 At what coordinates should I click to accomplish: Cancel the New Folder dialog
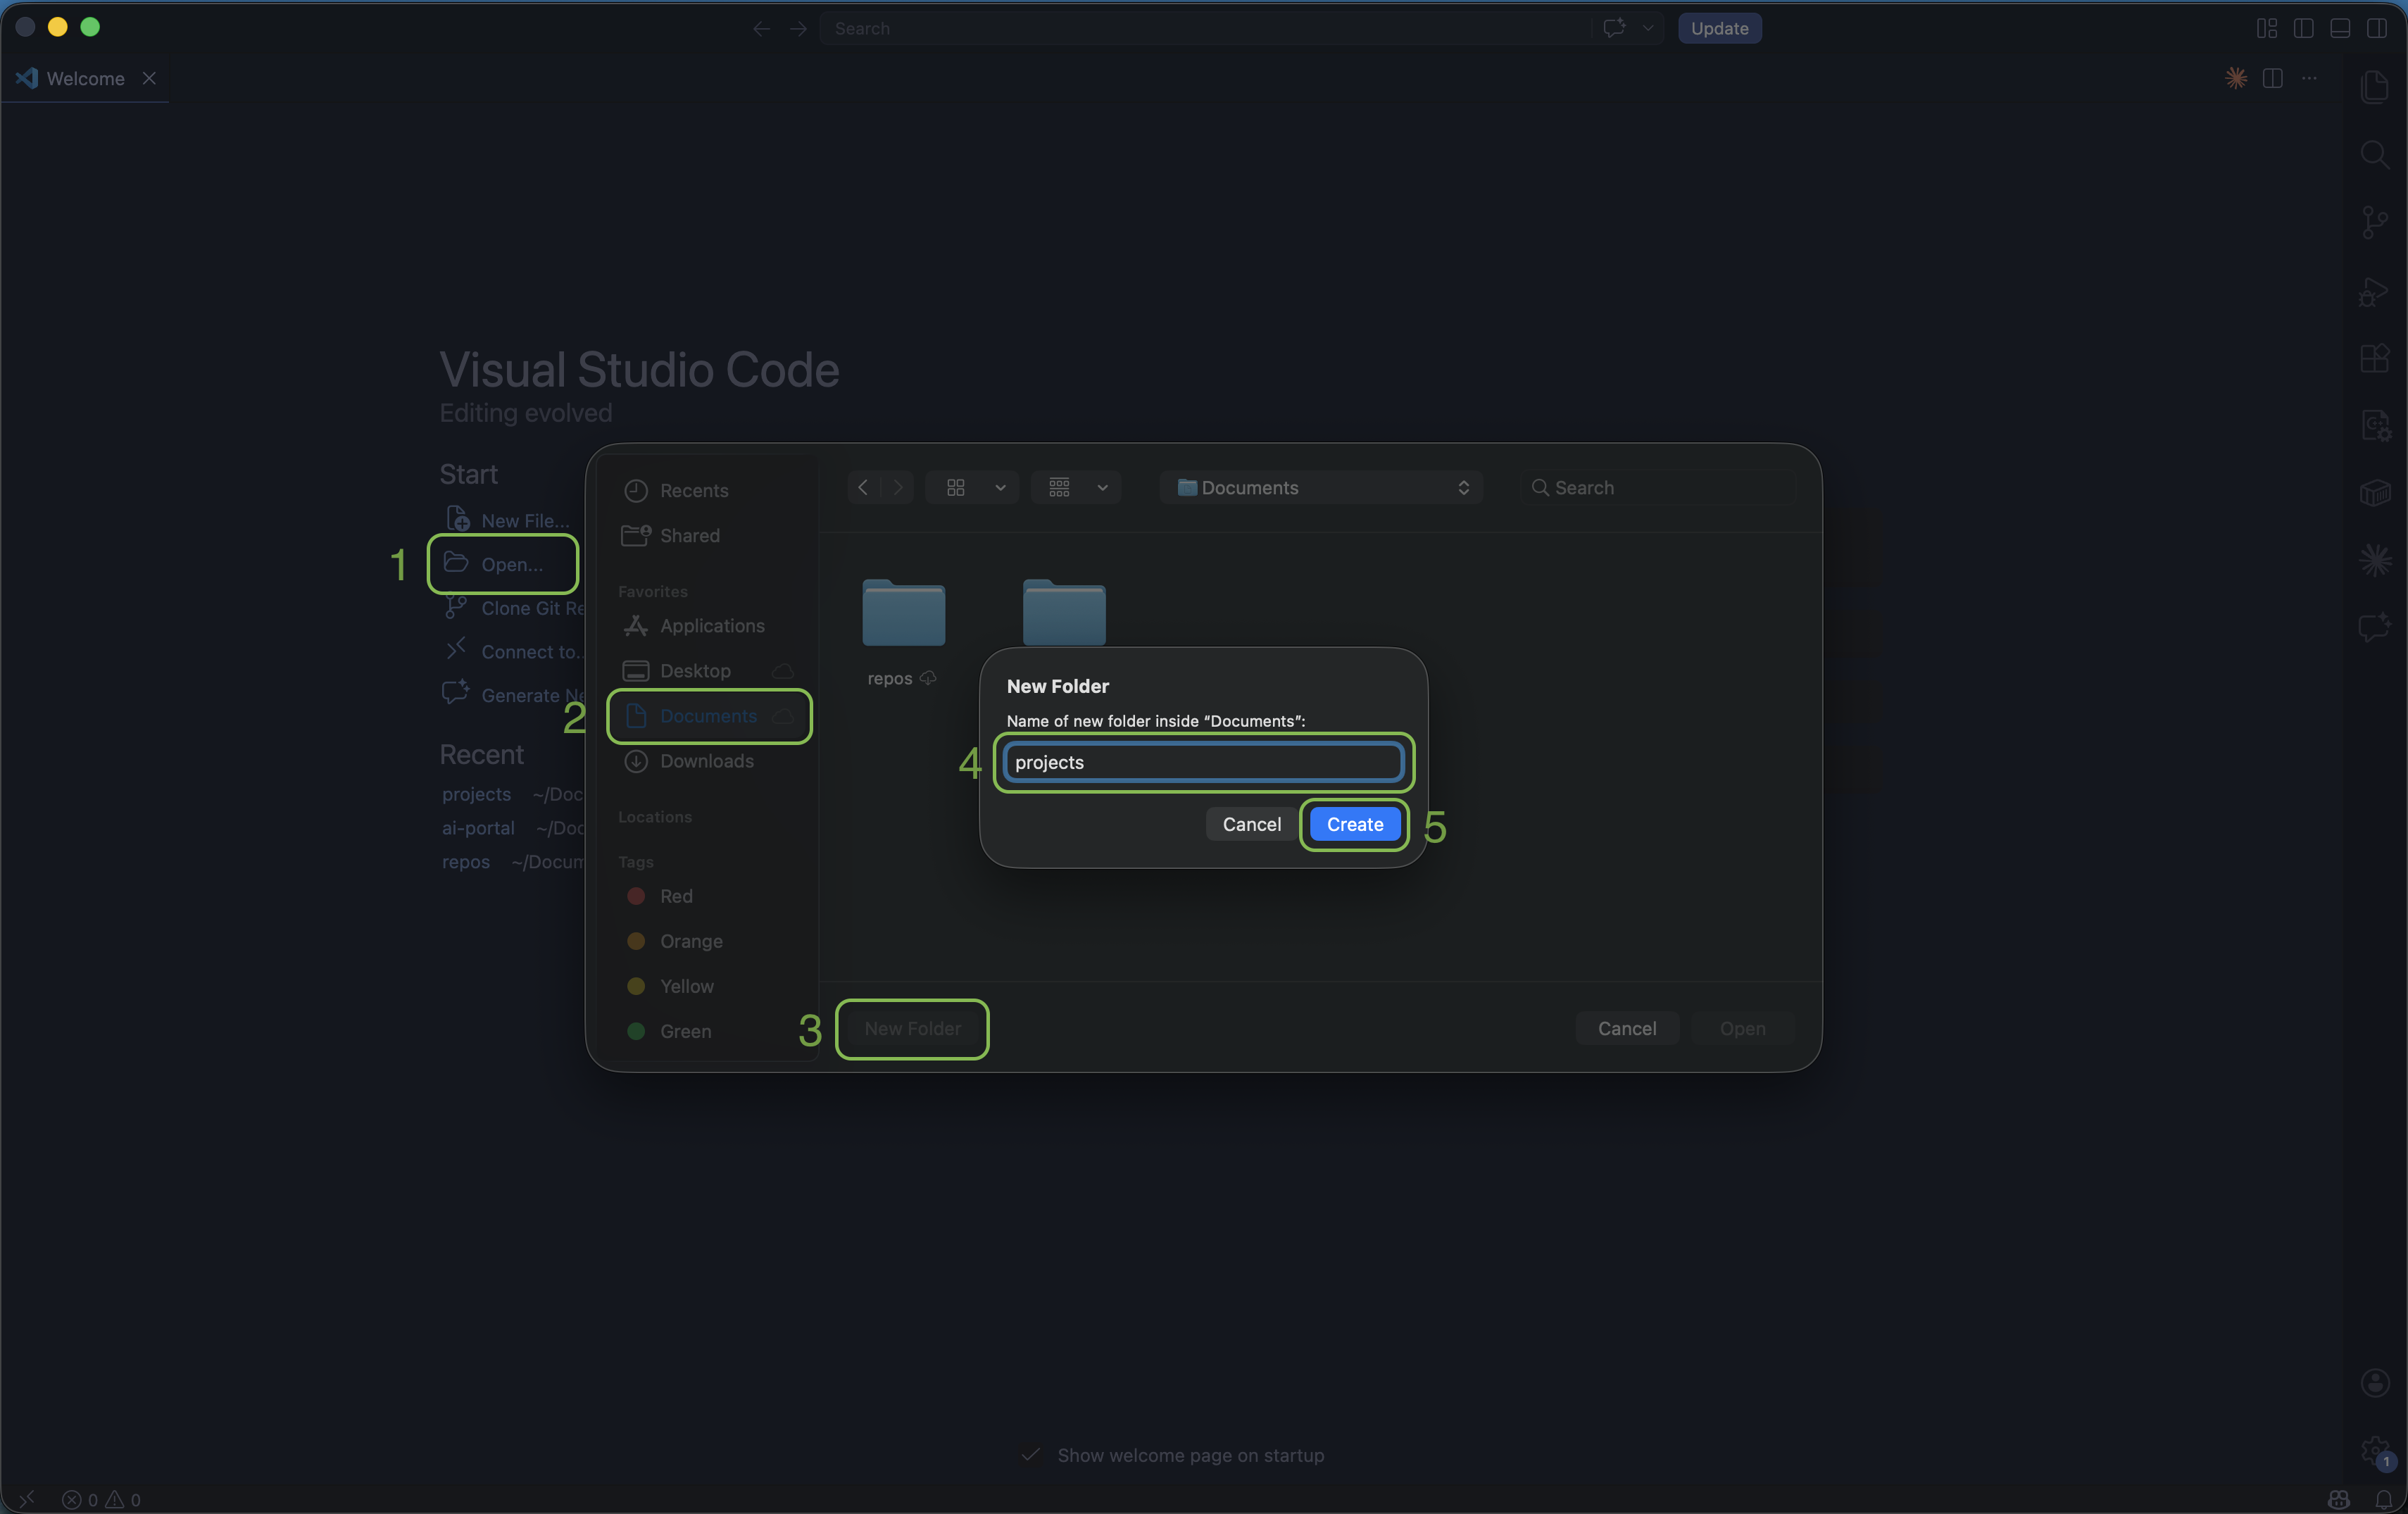coord(1251,824)
